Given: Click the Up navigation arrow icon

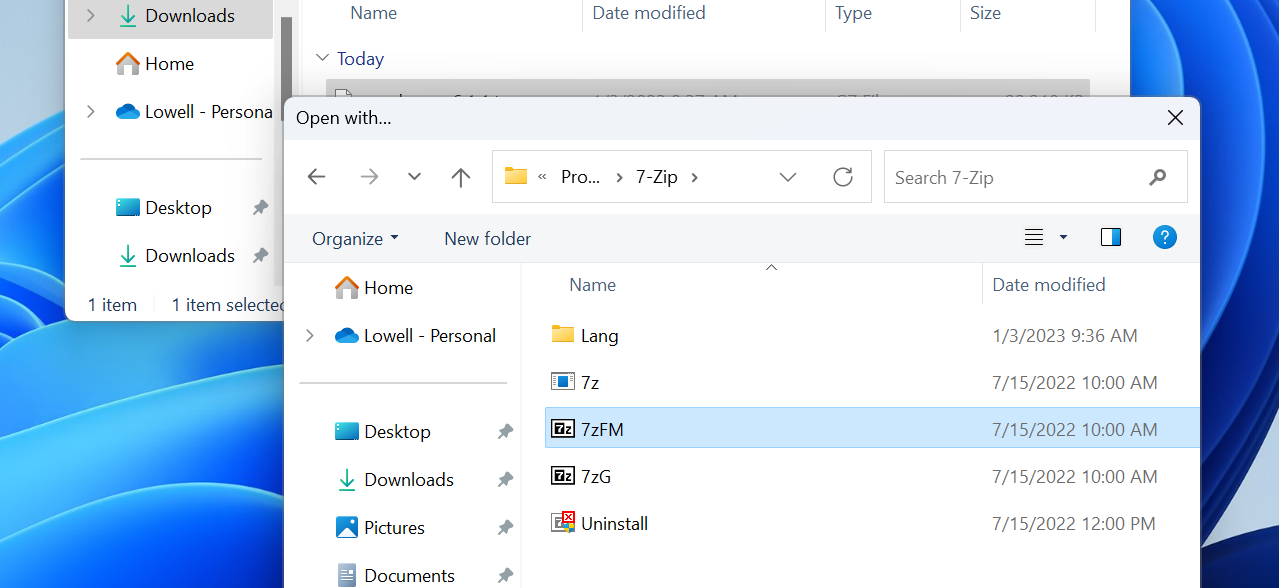Looking at the screenshot, I should [x=460, y=176].
